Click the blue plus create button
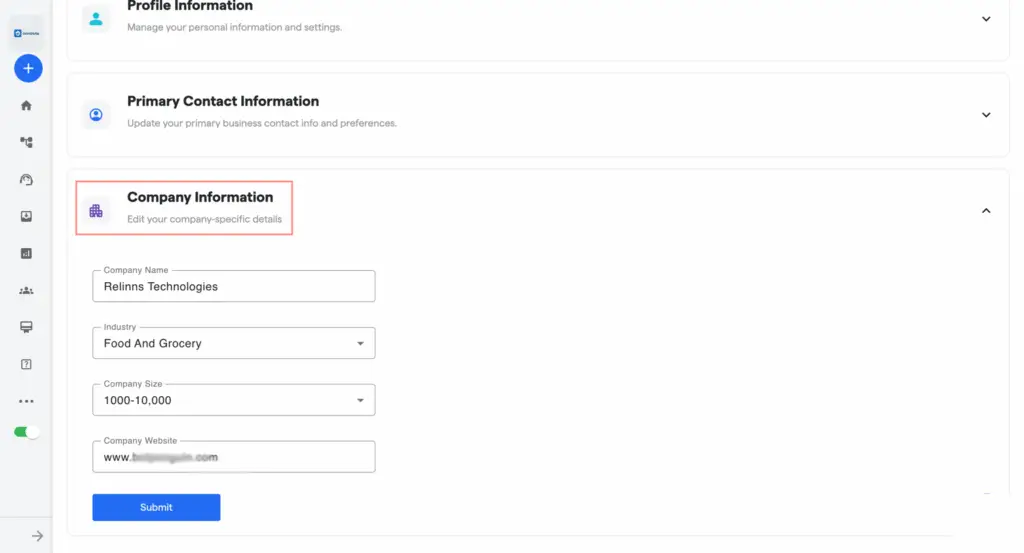 pos(27,68)
